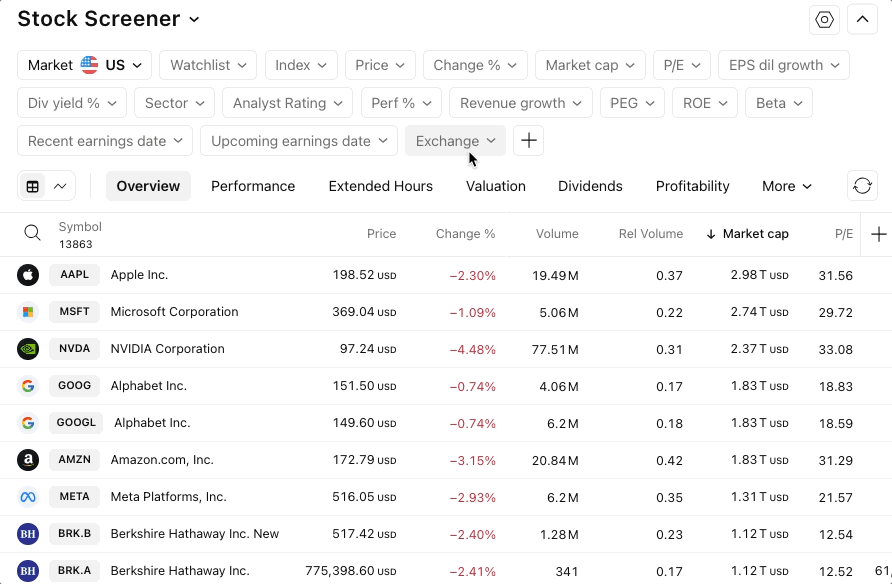Click the Google logo in GOOG row
This screenshot has width=892, height=584.
click(28, 386)
